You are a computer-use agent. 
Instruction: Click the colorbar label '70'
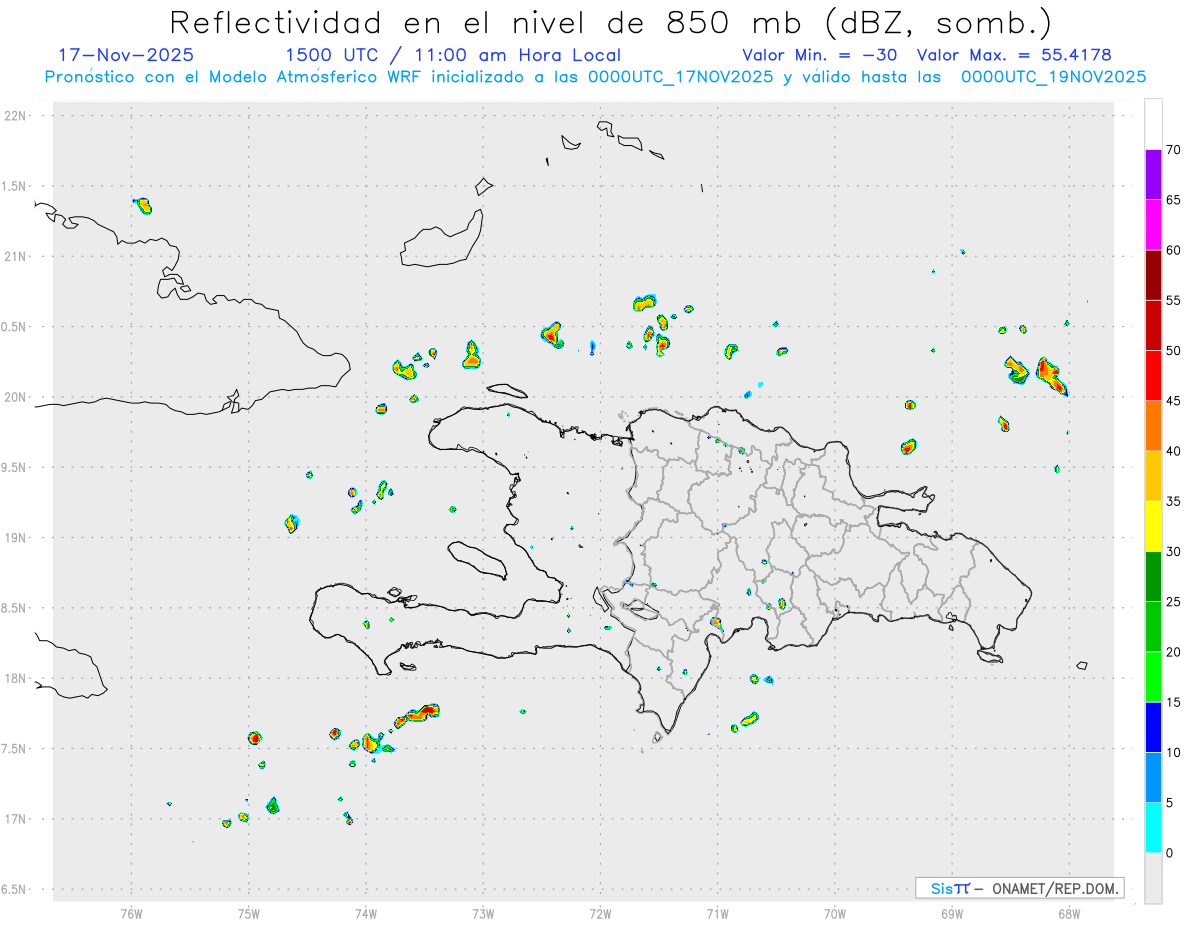(1173, 150)
